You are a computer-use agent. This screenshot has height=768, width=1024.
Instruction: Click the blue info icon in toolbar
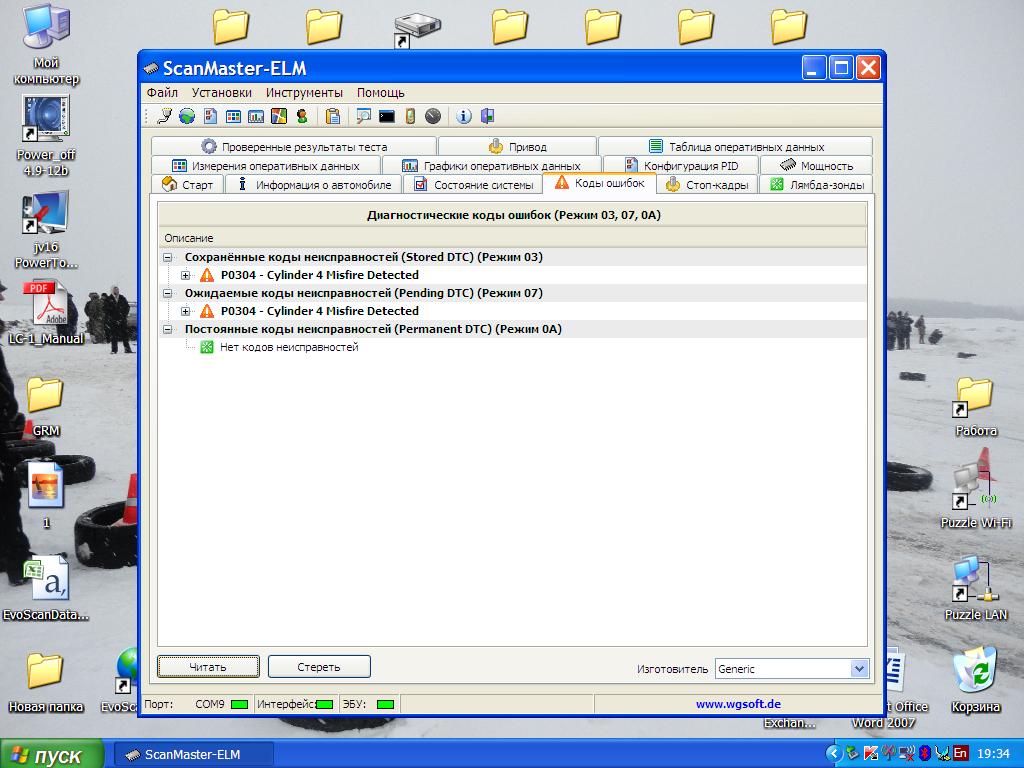464,116
